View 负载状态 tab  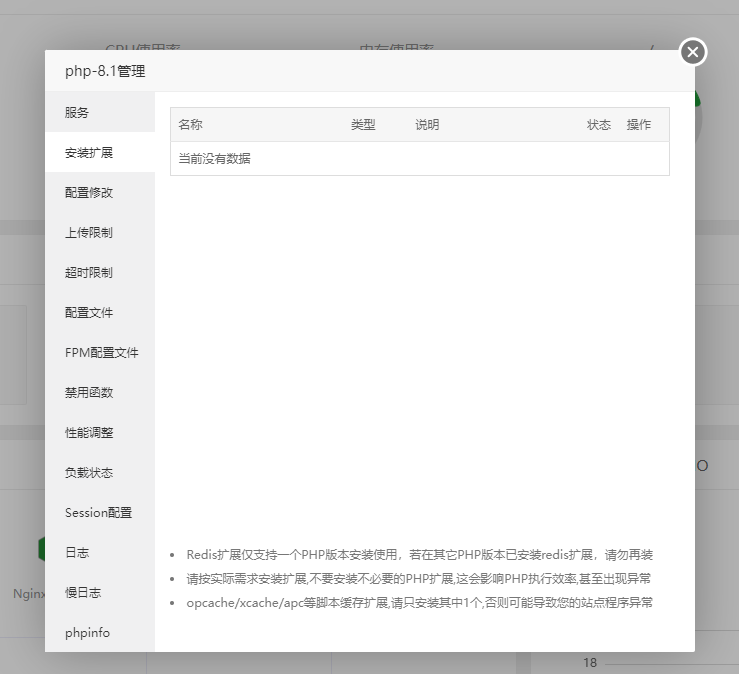[100, 472]
